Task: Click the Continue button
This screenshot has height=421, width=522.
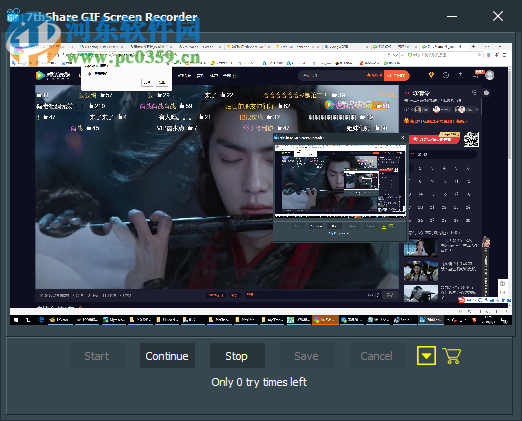Action: 167,356
